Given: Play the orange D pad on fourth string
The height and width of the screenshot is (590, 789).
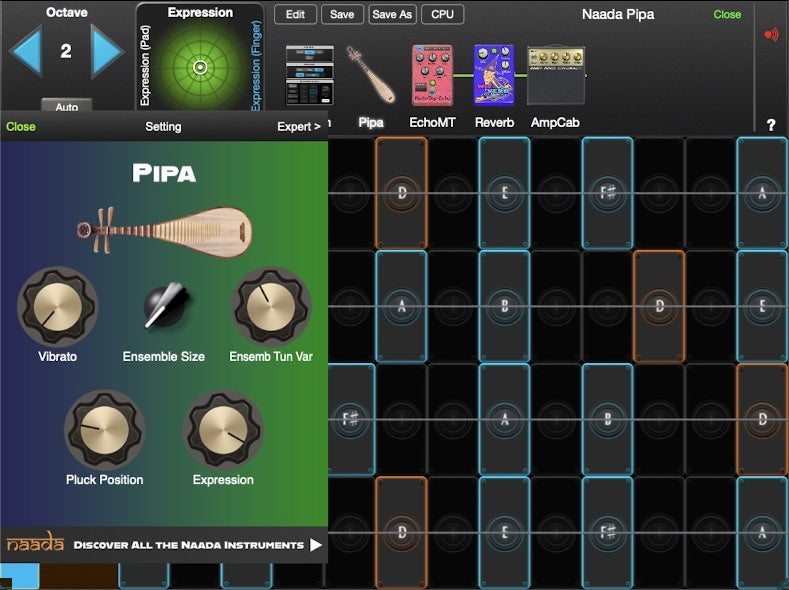Looking at the screenshot, I should click(x=402, y=532).
